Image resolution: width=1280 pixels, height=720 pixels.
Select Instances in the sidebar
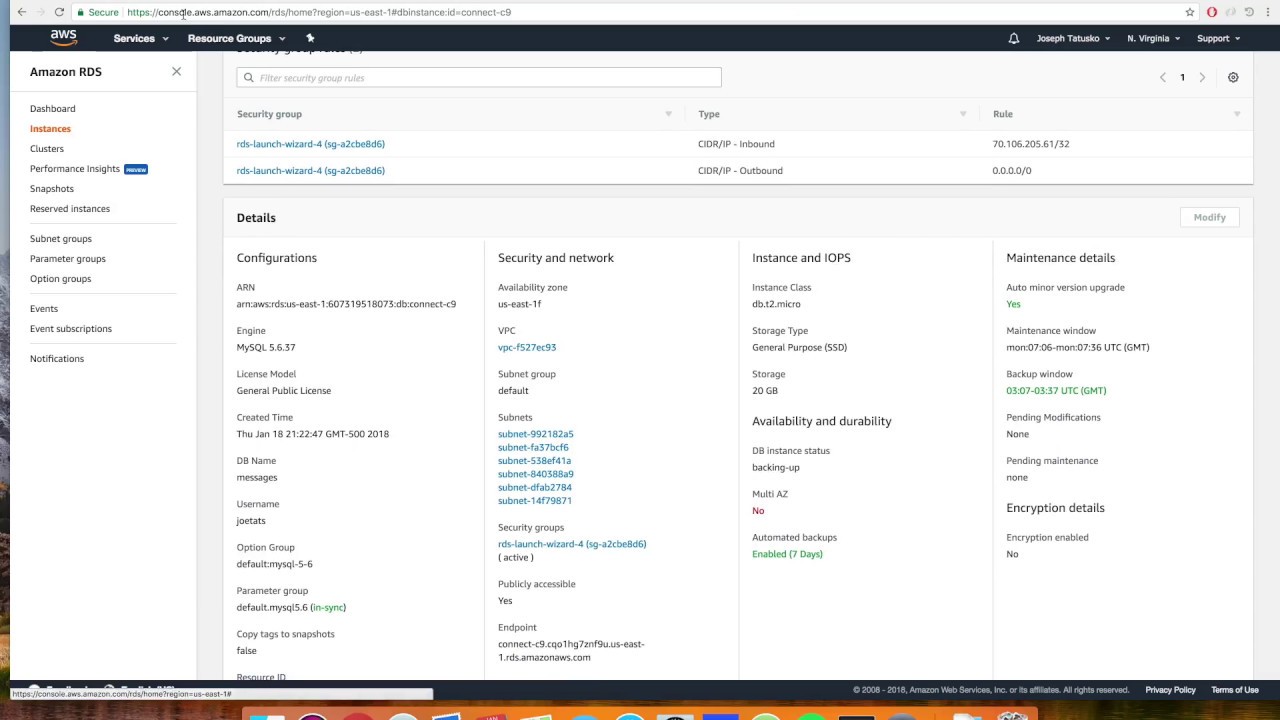tap(50, 128)
